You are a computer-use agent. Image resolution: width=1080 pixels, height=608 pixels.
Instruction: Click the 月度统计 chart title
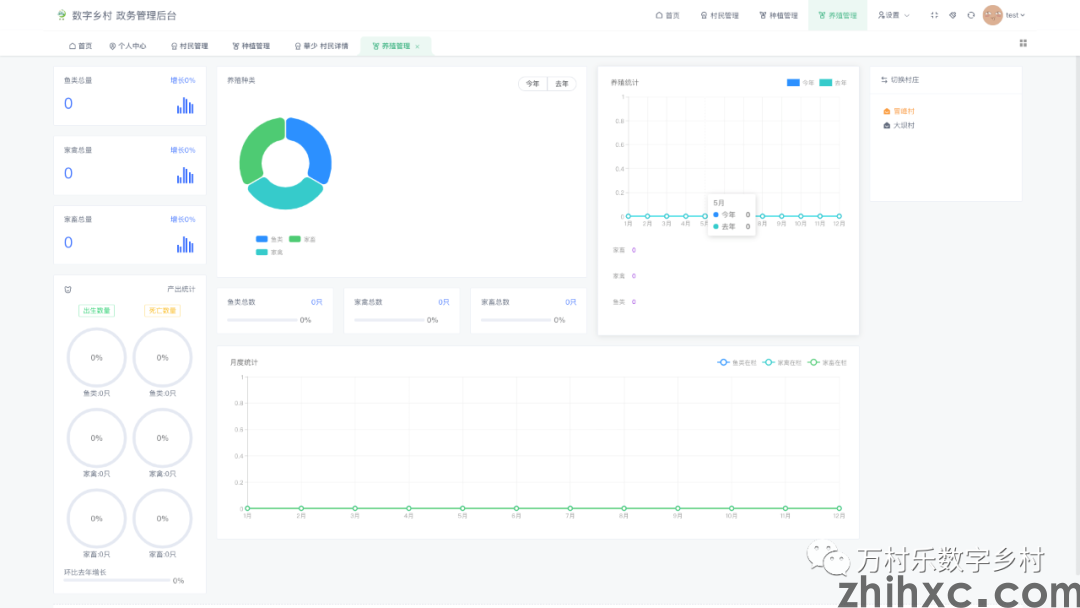point(244,362)
